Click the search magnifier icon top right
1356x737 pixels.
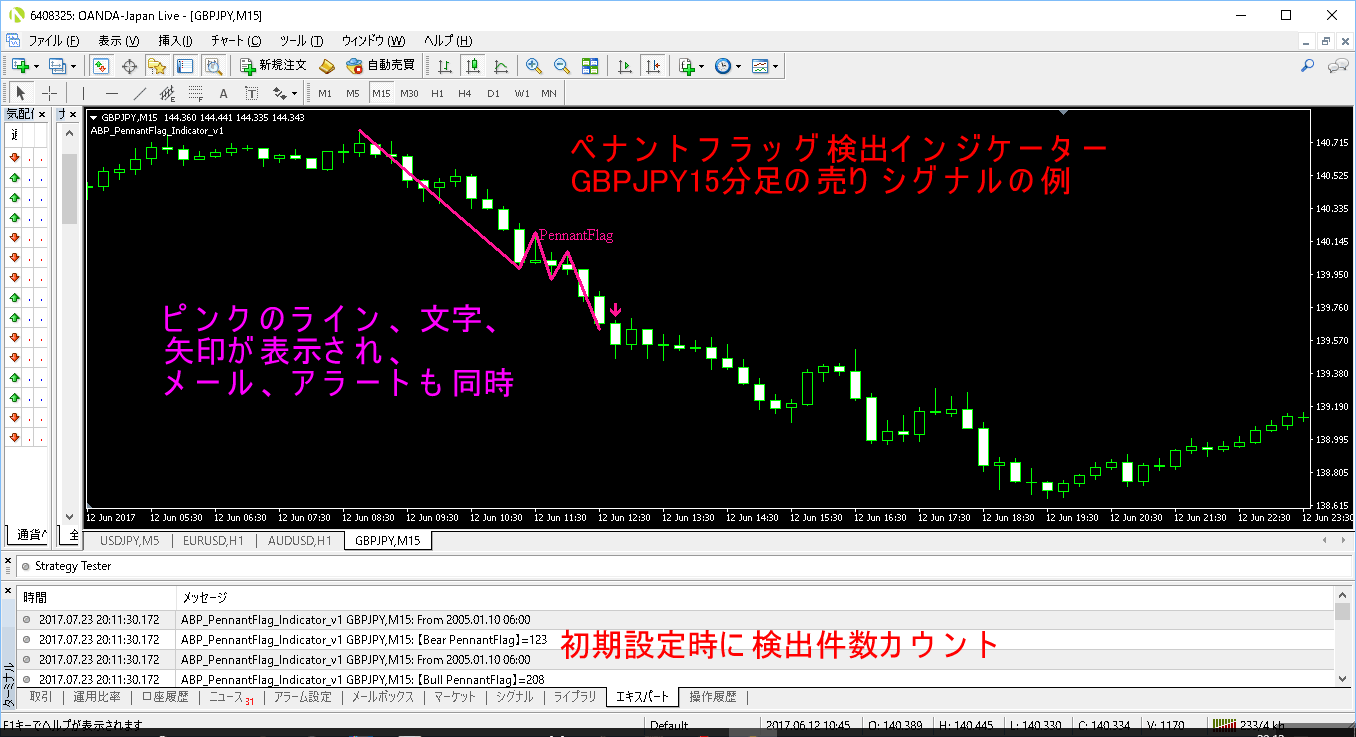coord(1307,66)
